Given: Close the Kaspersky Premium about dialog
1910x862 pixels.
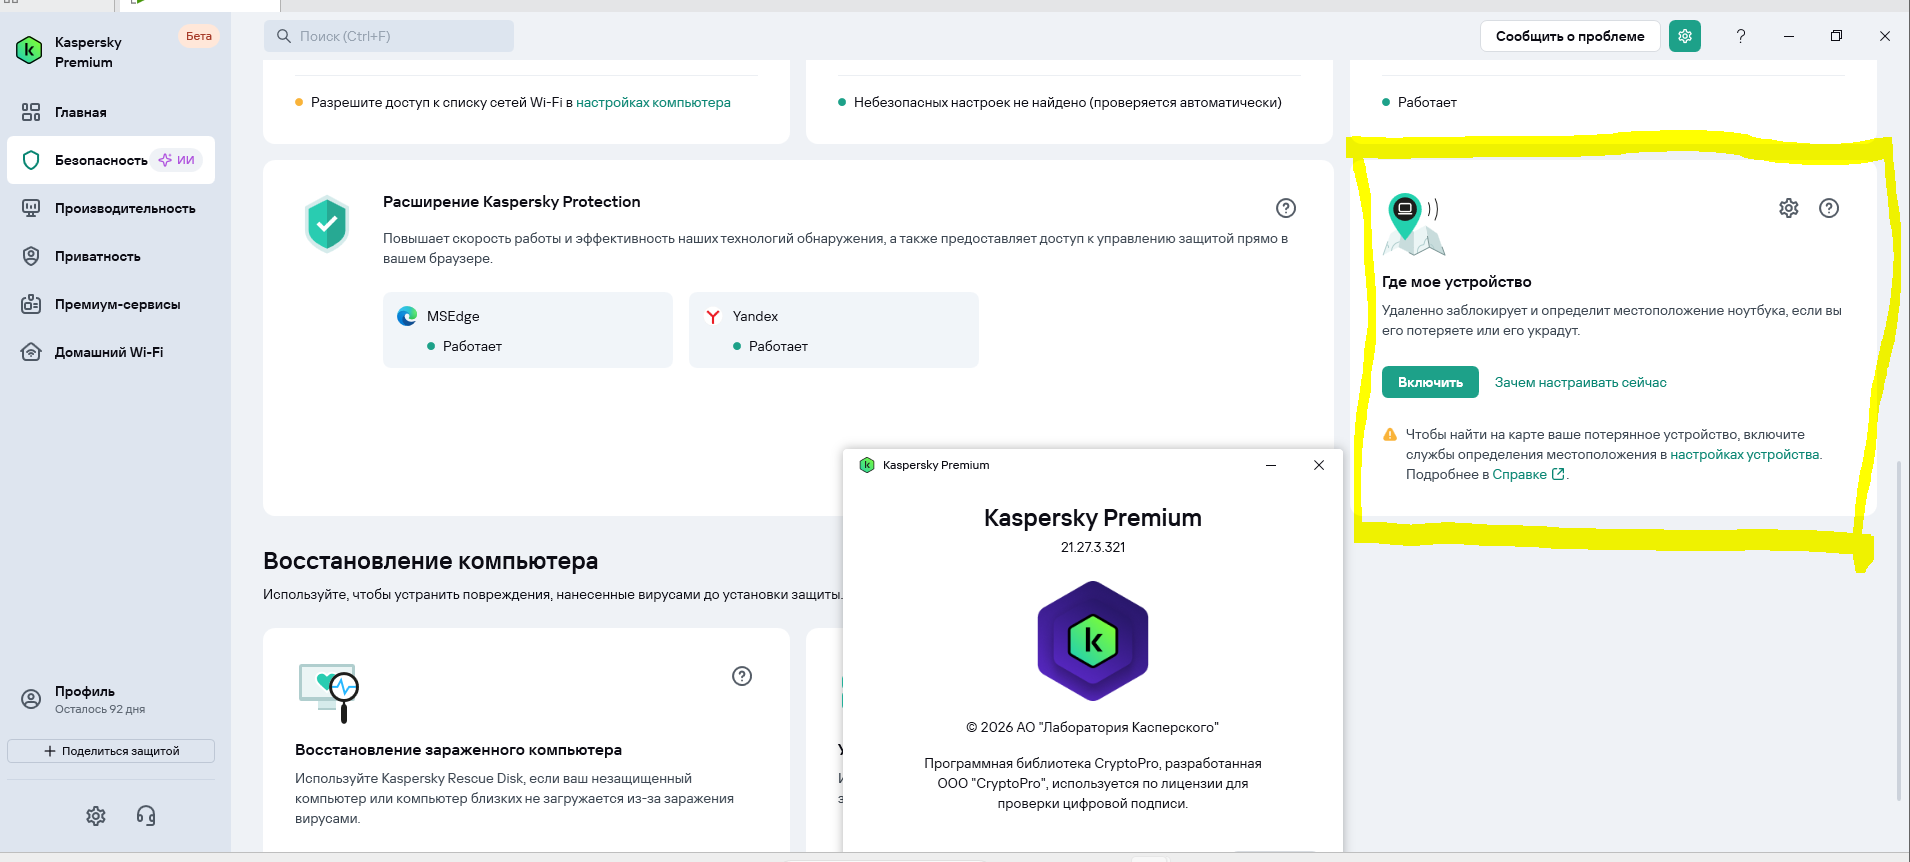Looking at the screenshot, I should point(1319,465).
